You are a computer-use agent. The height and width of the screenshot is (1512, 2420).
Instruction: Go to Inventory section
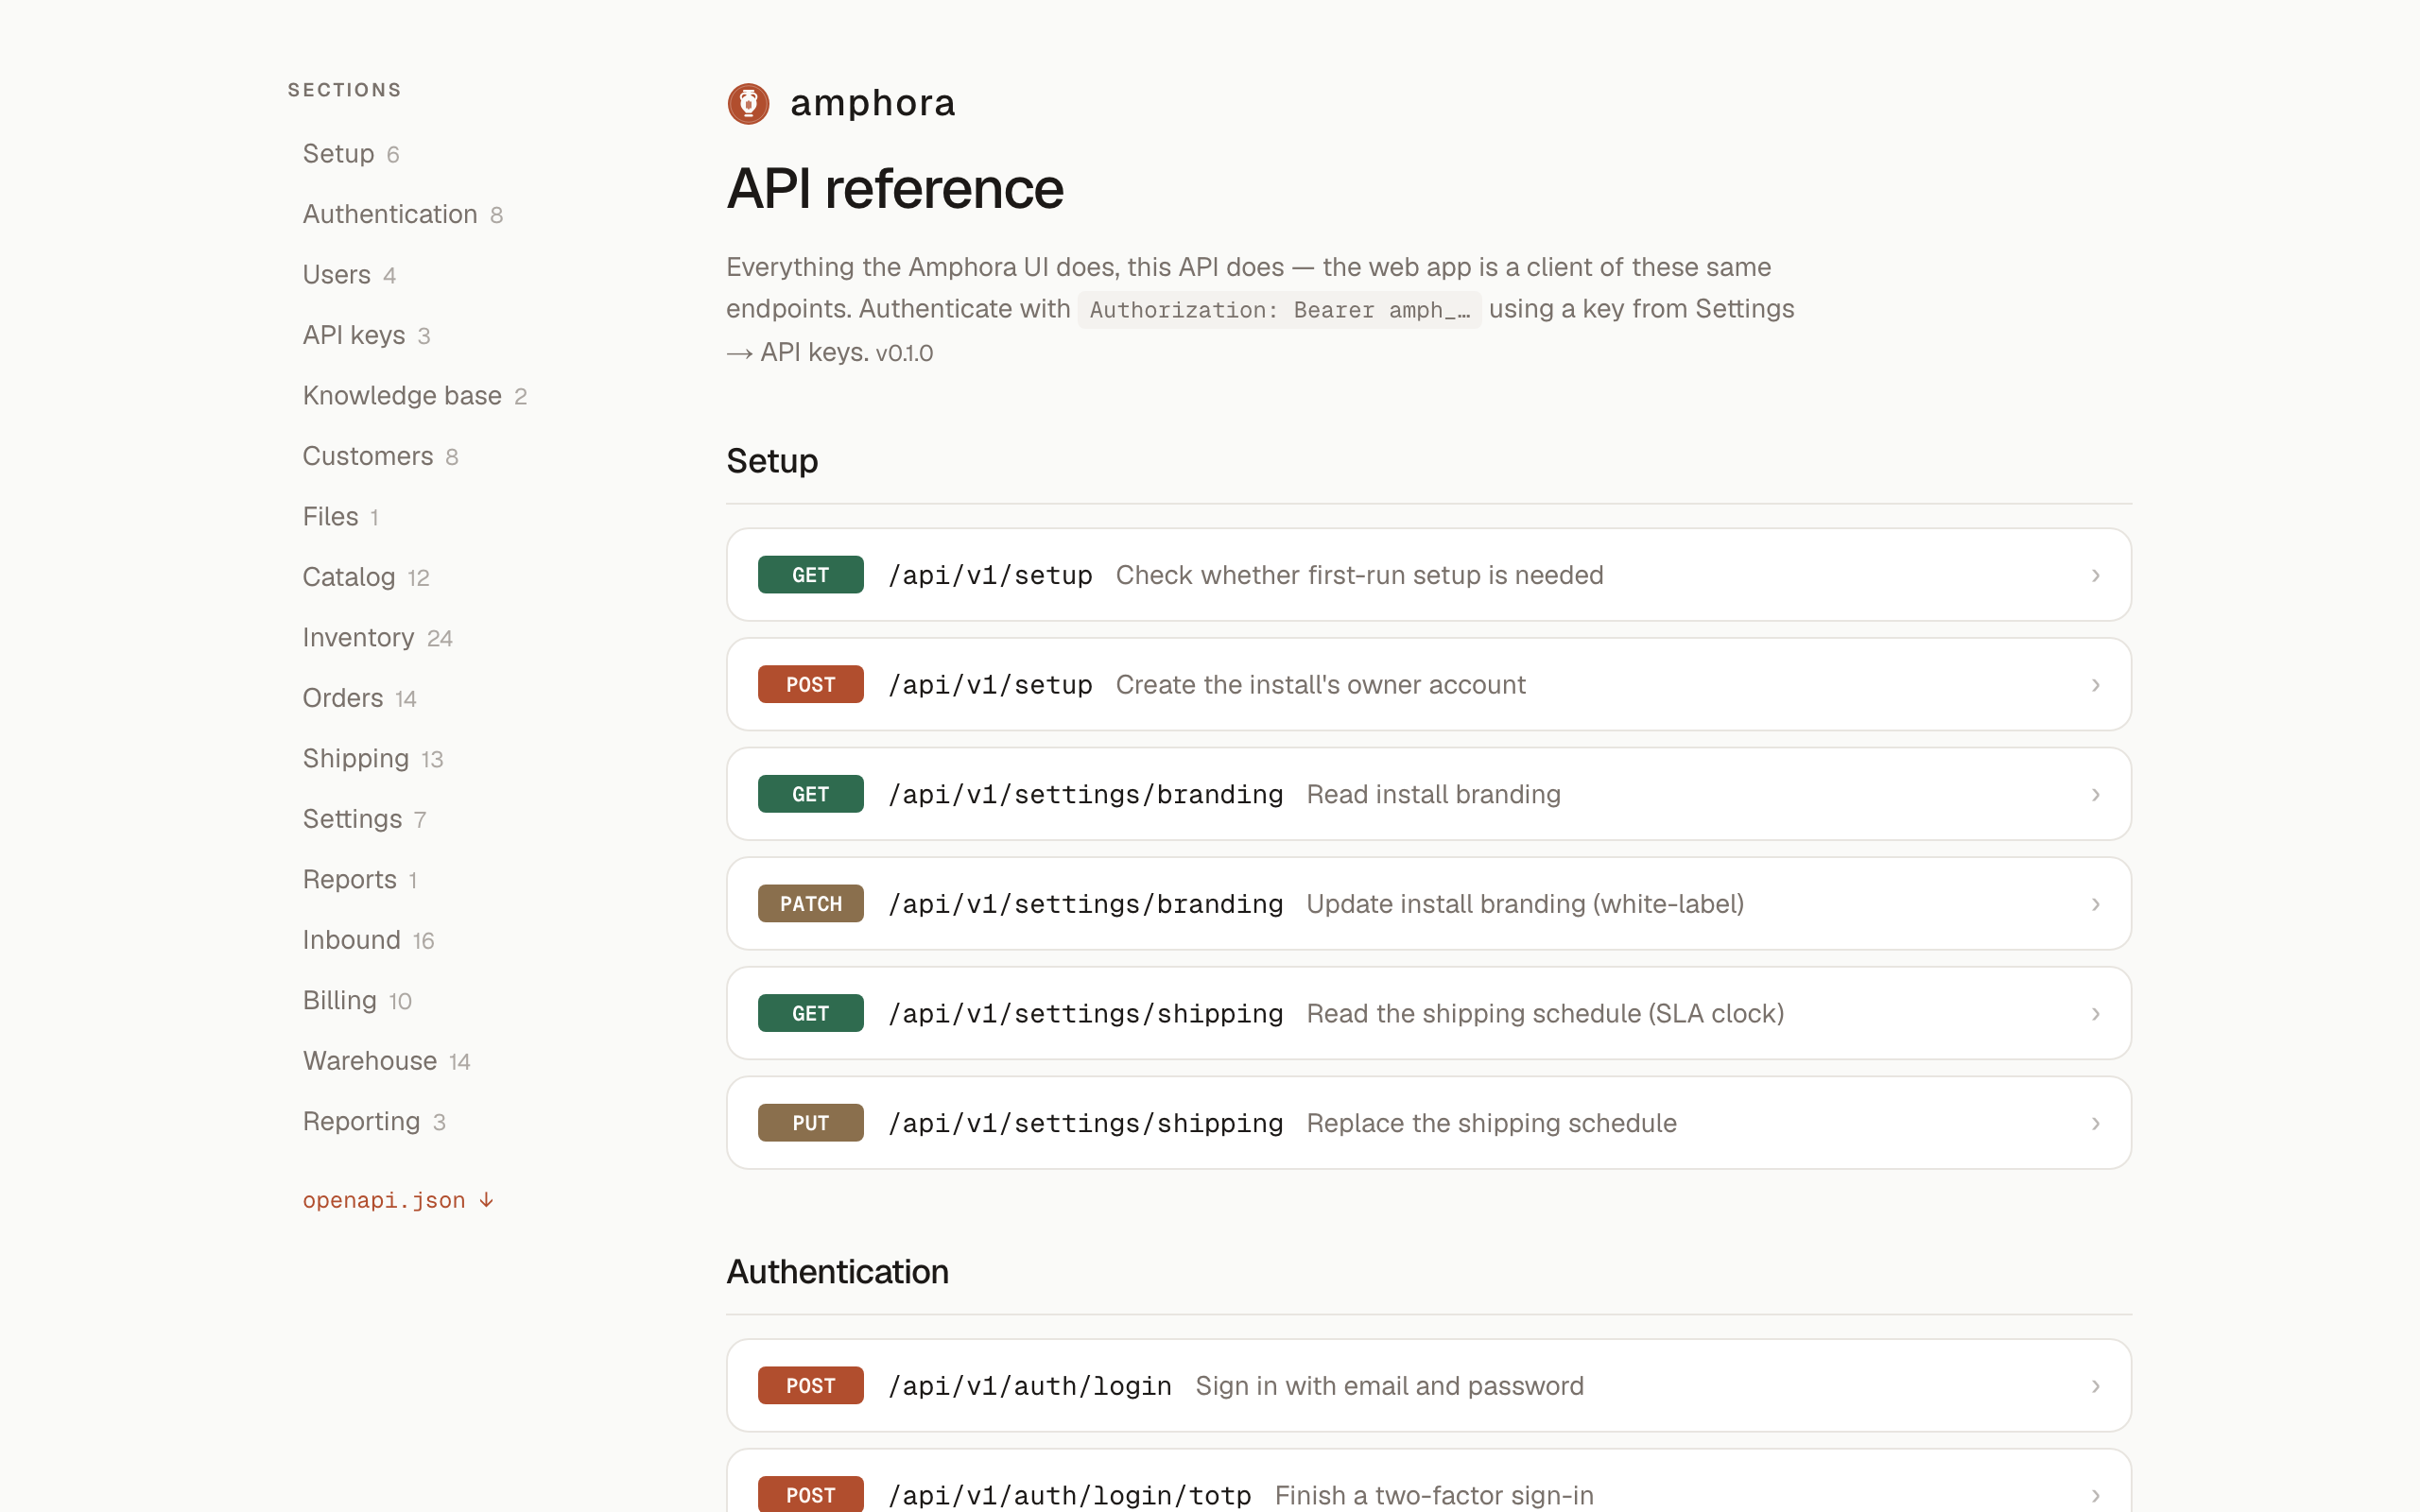[x=378, y=638]
